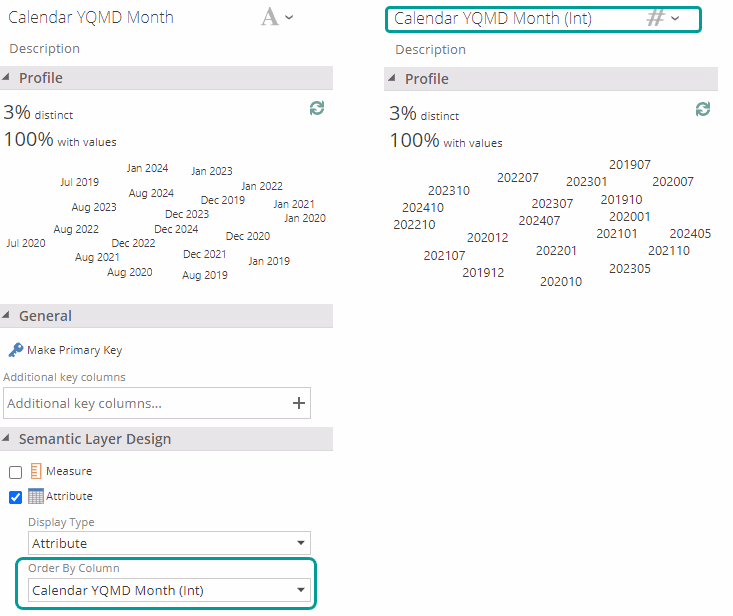The width and height of the screenshot is (733, 616).
Task: Collapse the left Profile section
Action: [x=8, y=78]
